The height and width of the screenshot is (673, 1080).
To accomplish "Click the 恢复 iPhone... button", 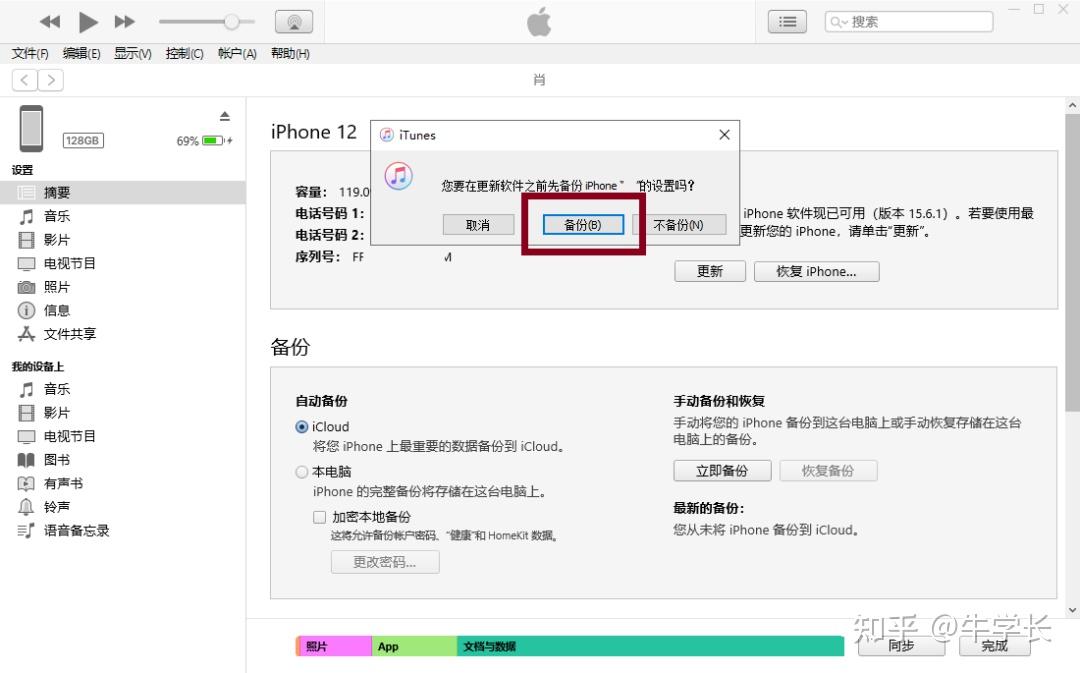I will click(816, 271).
